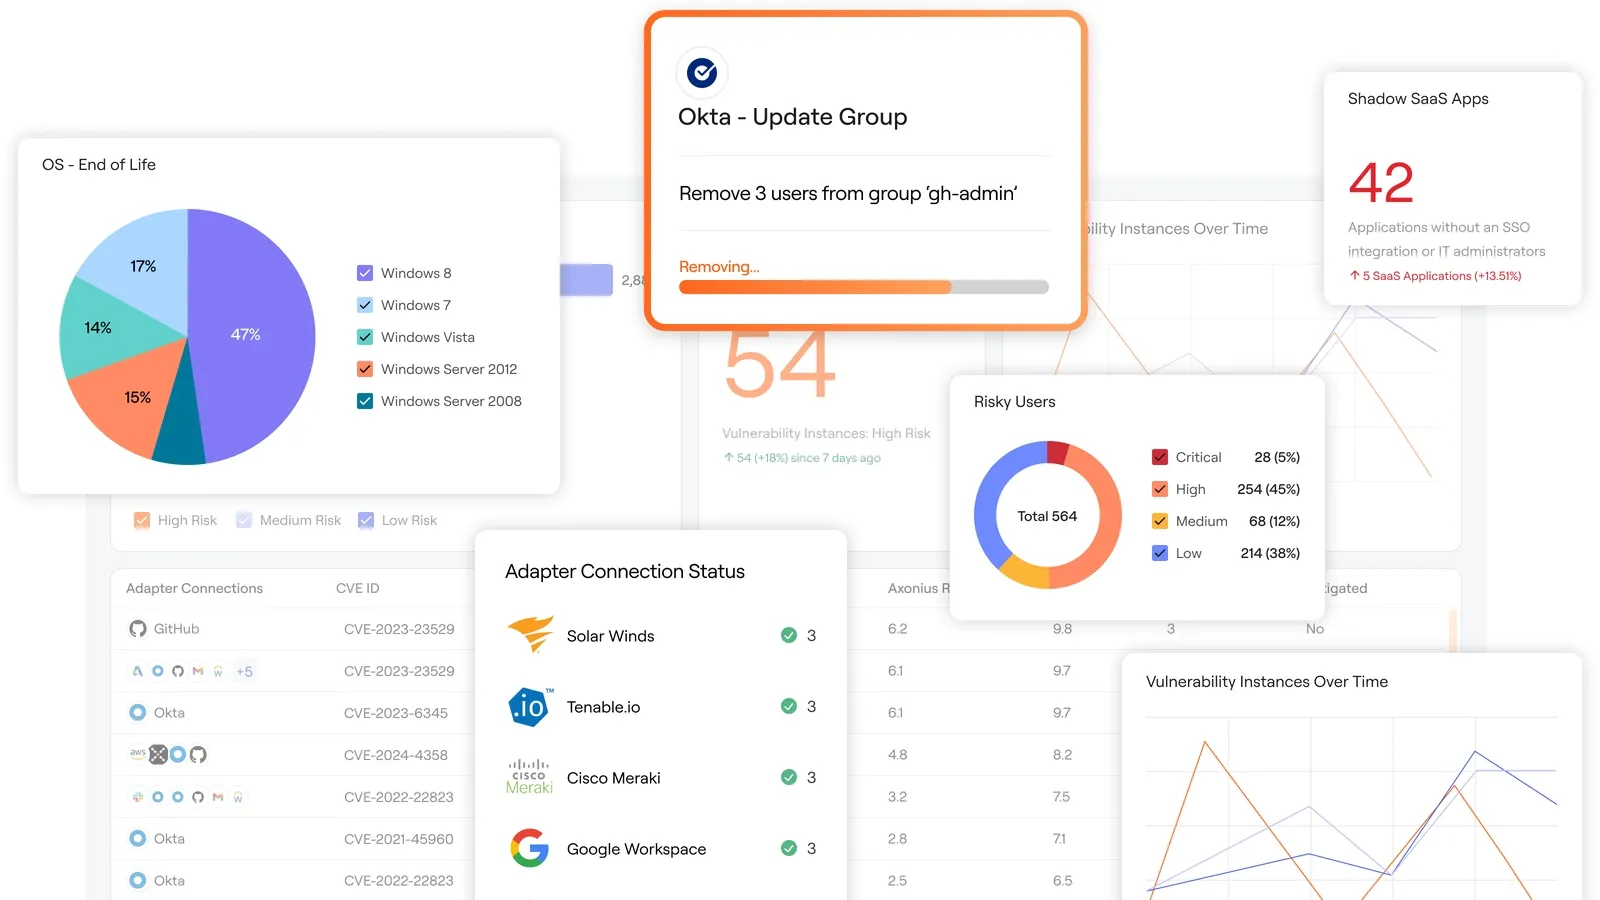Click the 54 (+18%) since 7 days ago link
This screenshot has width=1600, height=900.
[x=809, y=458]
